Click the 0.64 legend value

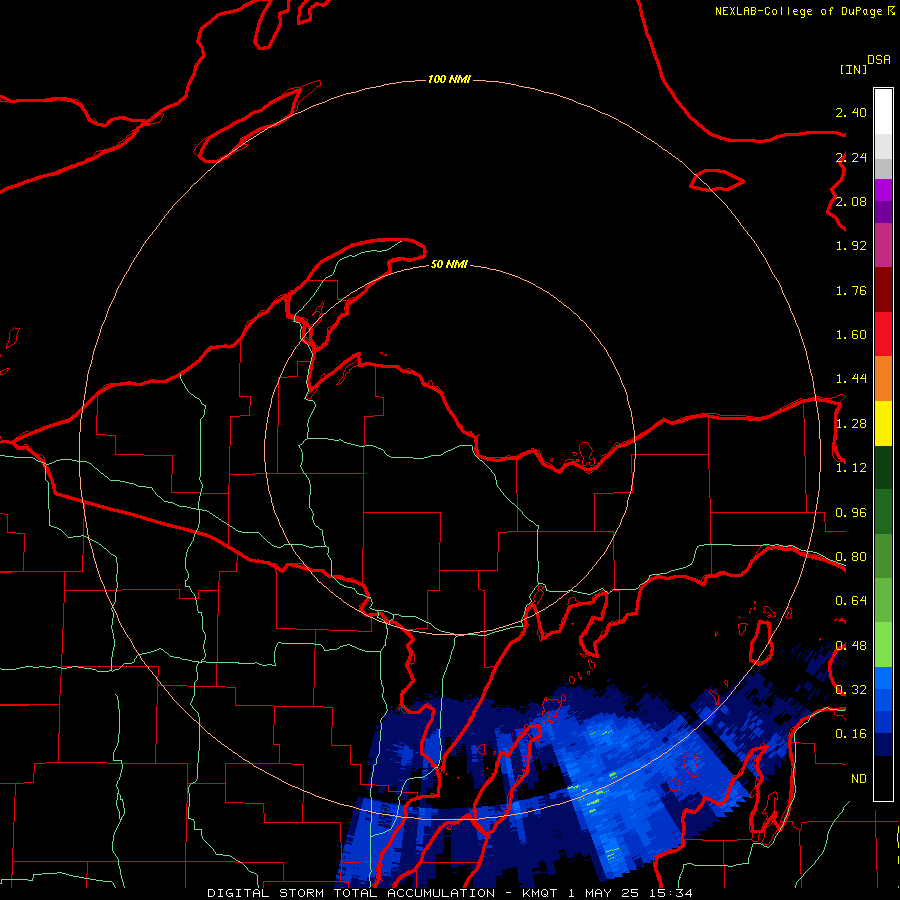[x=851, y=601]
